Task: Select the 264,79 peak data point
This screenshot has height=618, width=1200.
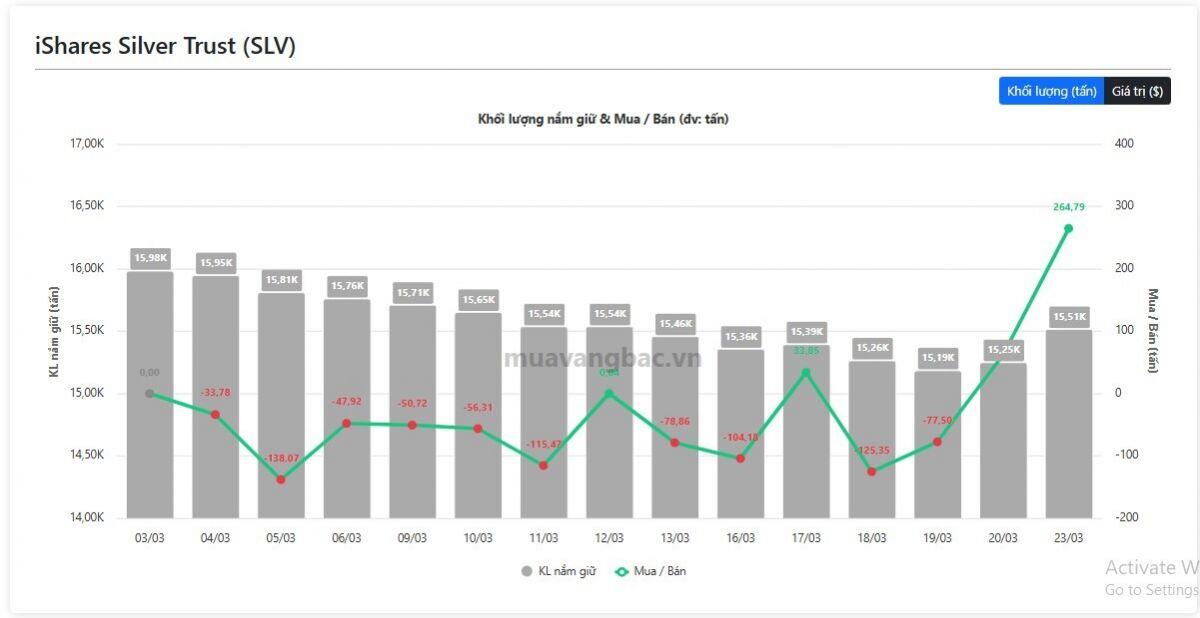Action: click(x=1068, y=228)
